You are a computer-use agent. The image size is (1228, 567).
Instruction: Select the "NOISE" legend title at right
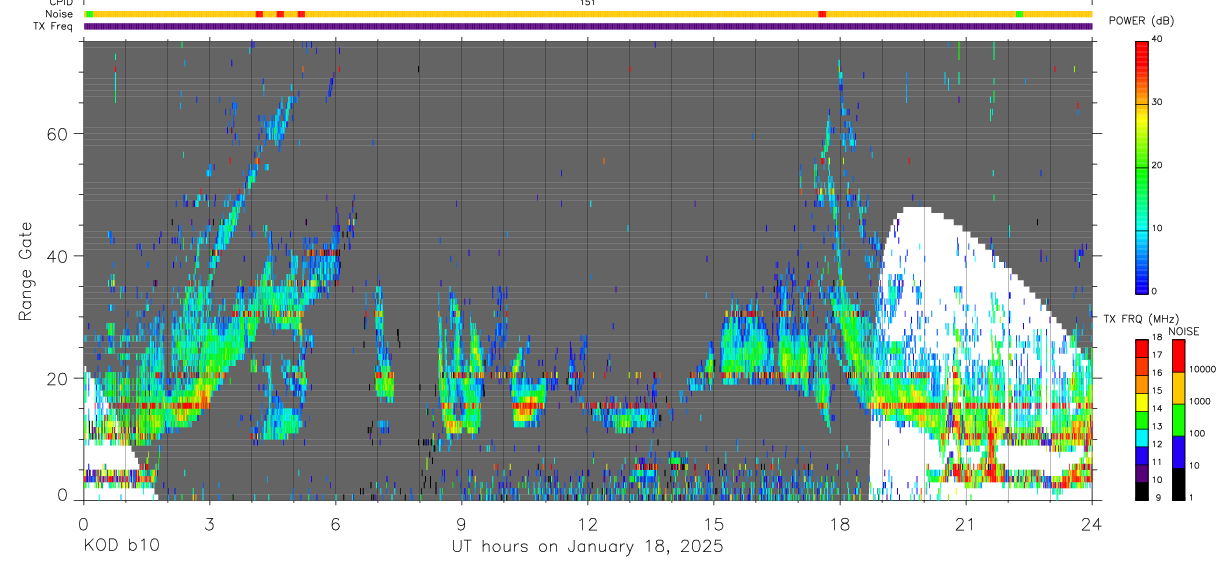(x=1184, y=331)
